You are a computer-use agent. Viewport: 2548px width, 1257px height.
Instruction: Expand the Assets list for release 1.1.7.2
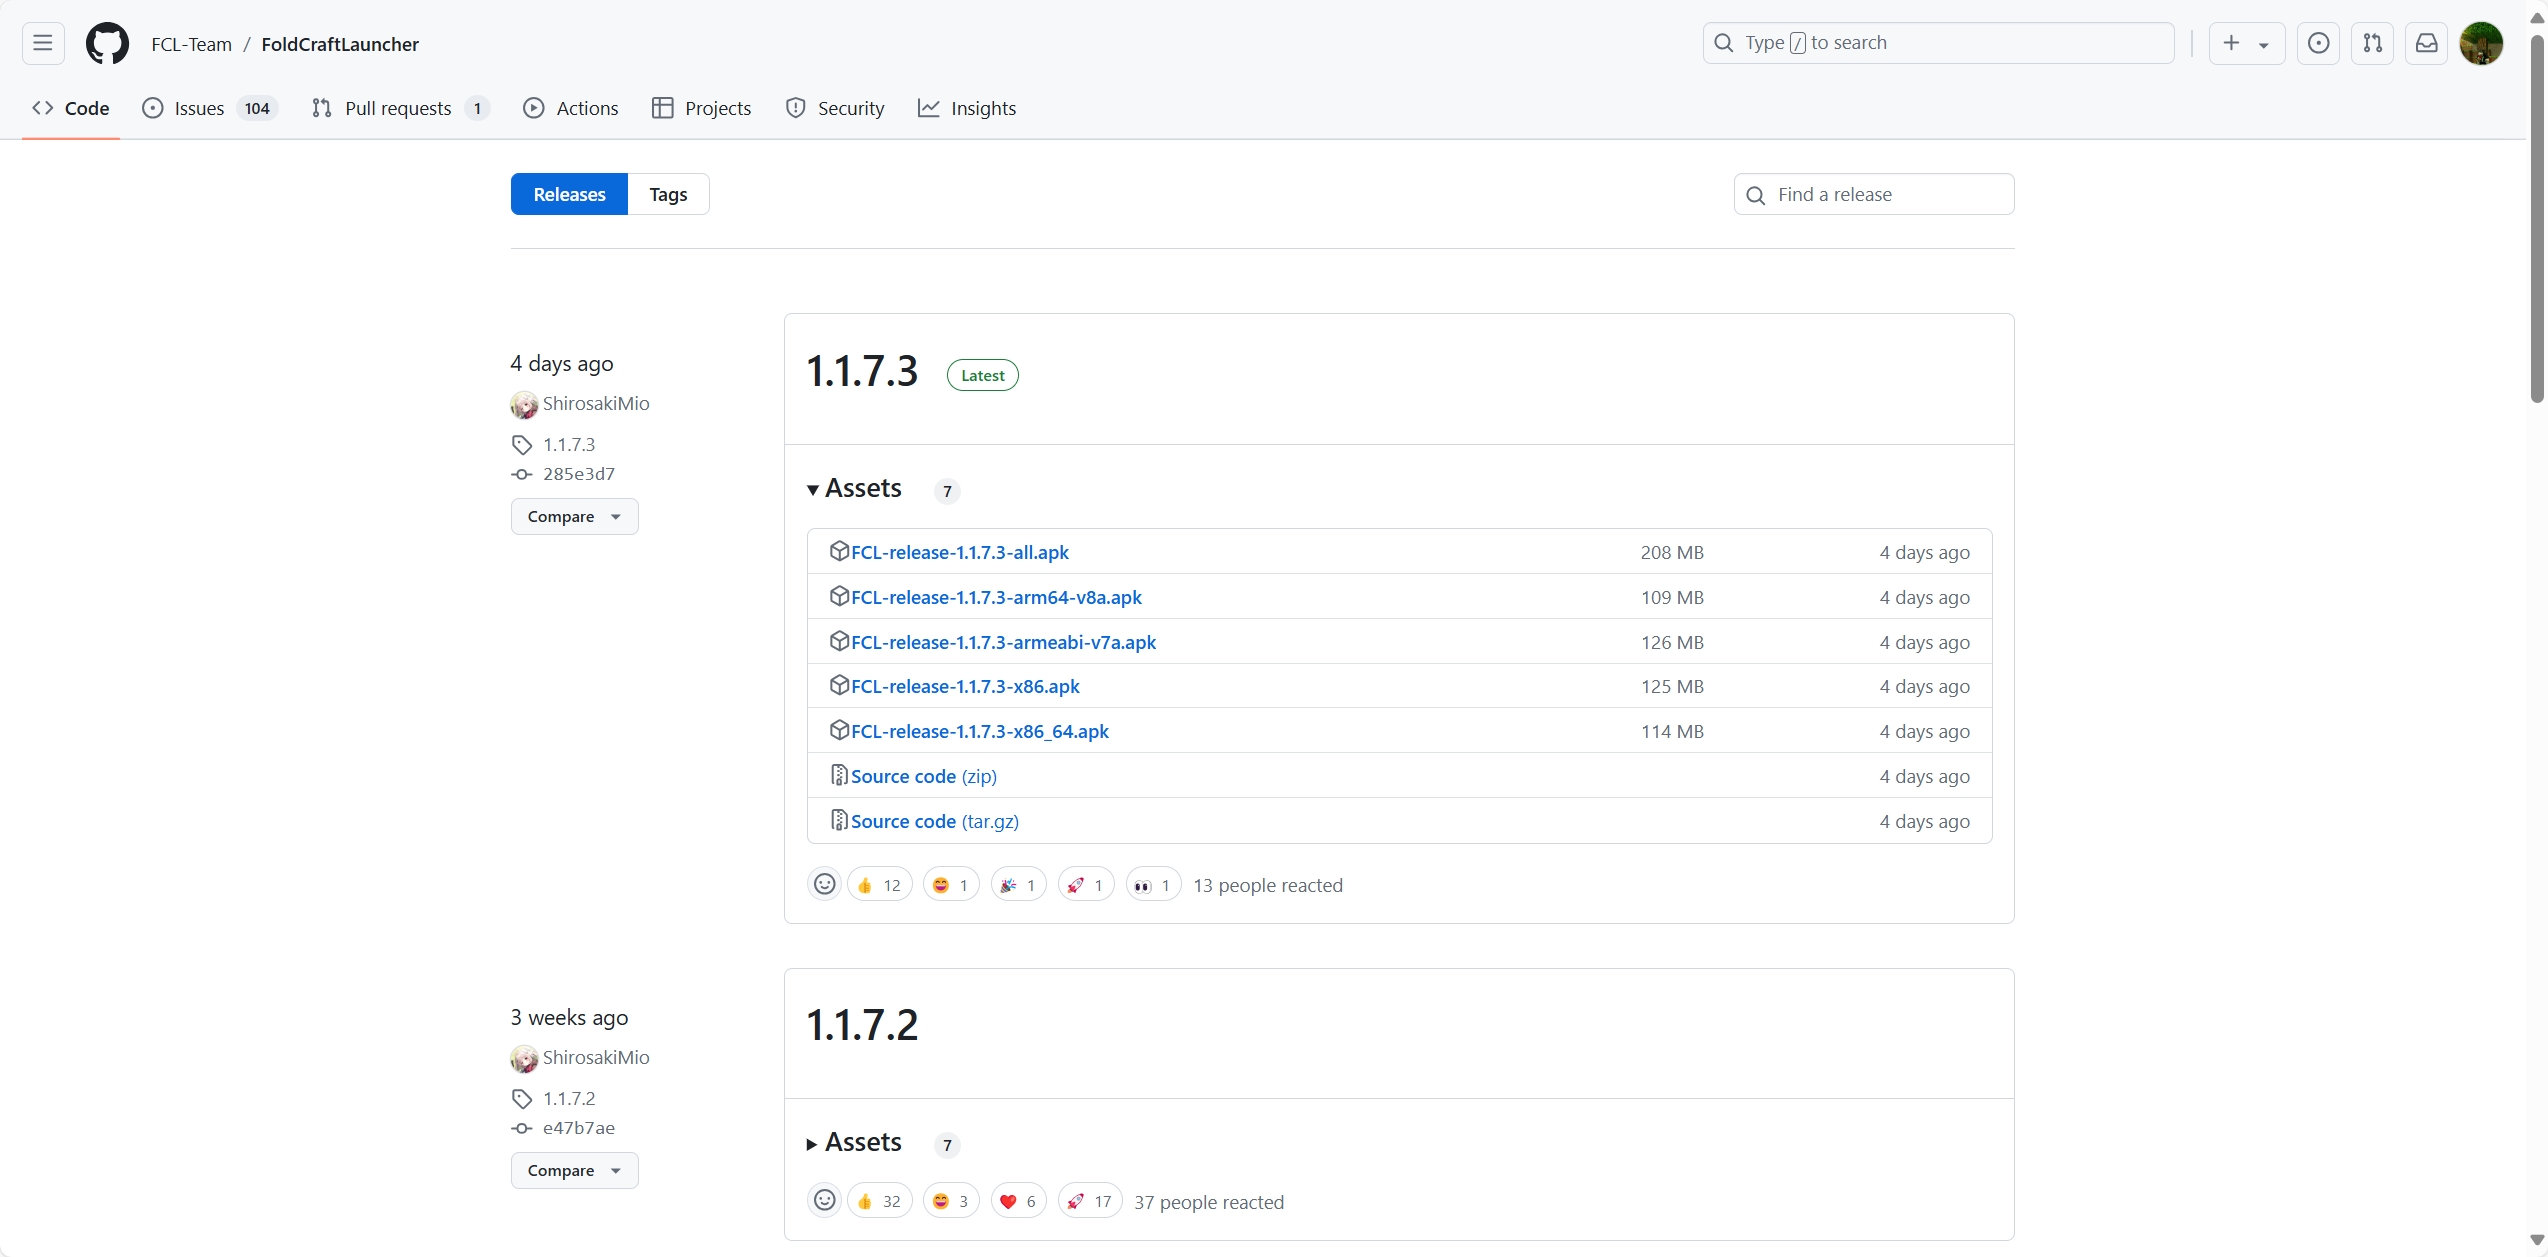tap(855, 1143)
